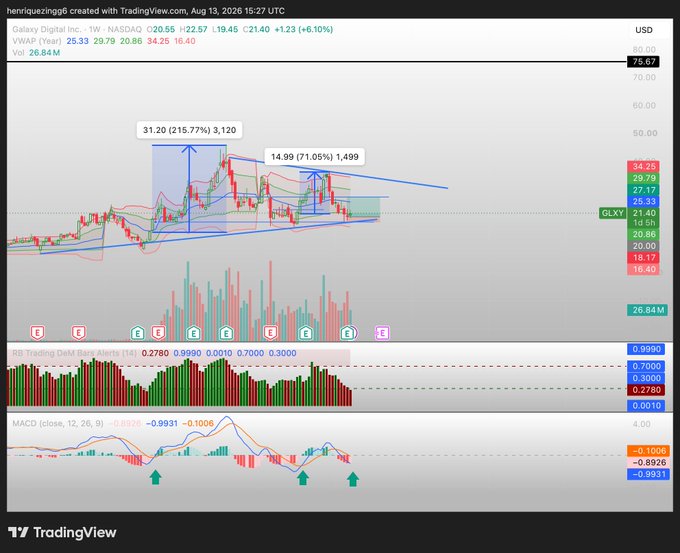Image resolution: width=680 pixels, height=553 pixels.
Task: Click the H22.57 high value in legend
Action: click(x=193, y=29)
